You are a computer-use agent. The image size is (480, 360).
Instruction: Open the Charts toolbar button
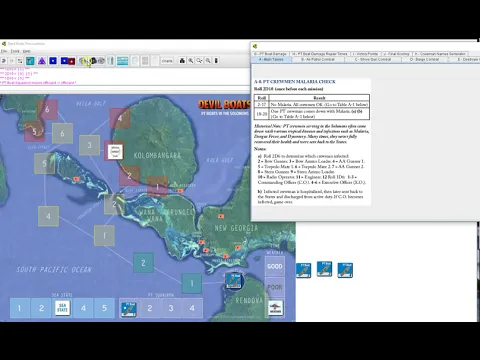[167, 61]
